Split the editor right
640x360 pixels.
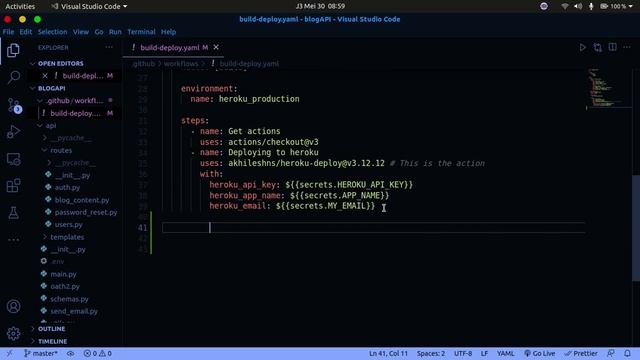click(x=613, y=47)
